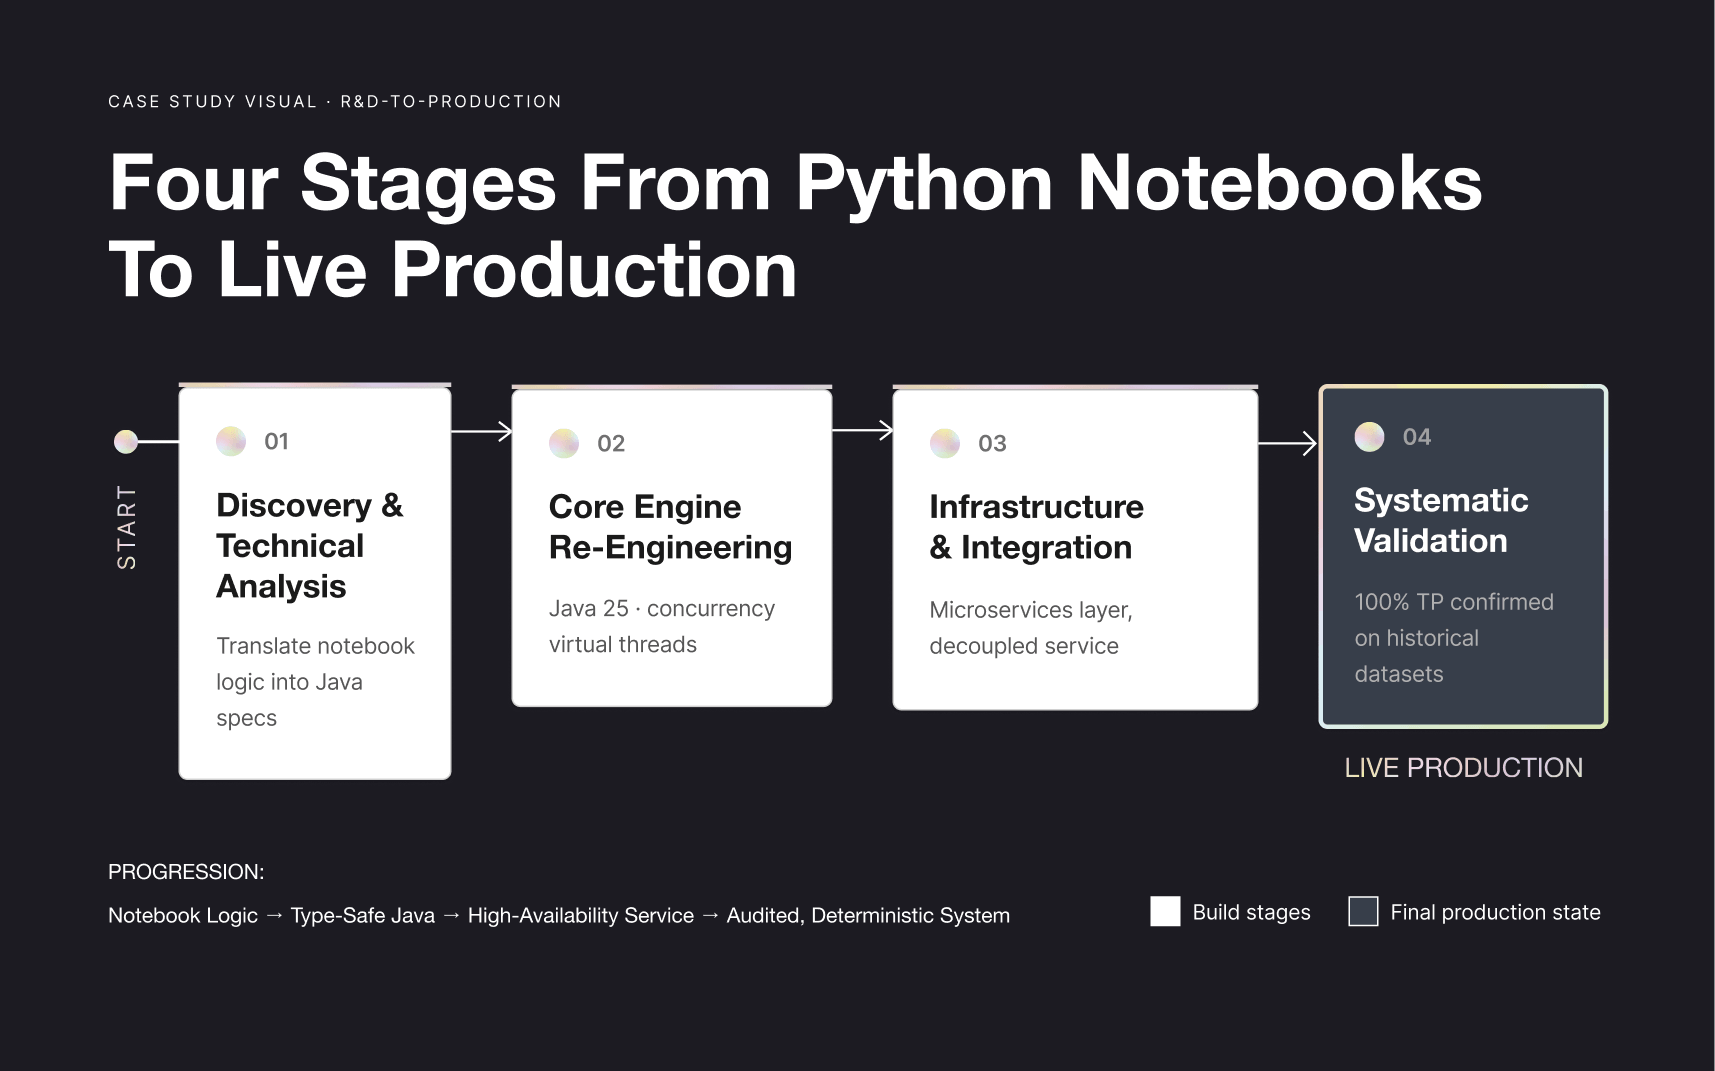Click the stage number 04
The width and height of the screenshot is (1715, 1071).
[x=1417, y=437]
